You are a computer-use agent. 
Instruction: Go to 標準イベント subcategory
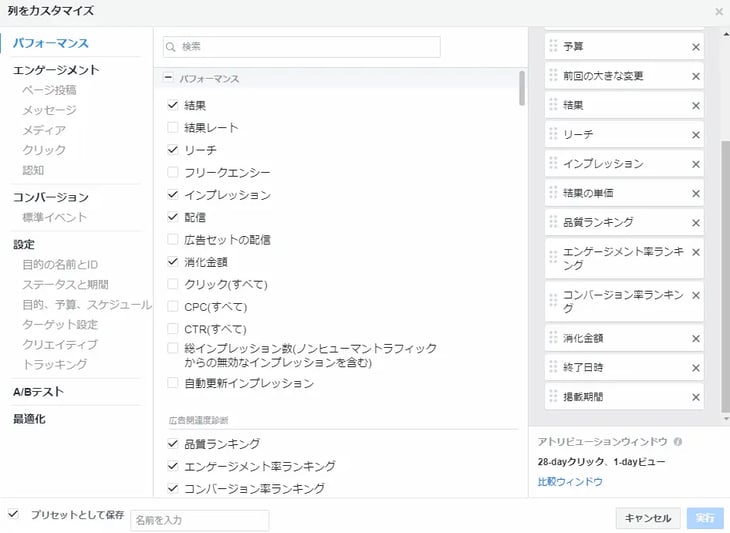point(54,217)
